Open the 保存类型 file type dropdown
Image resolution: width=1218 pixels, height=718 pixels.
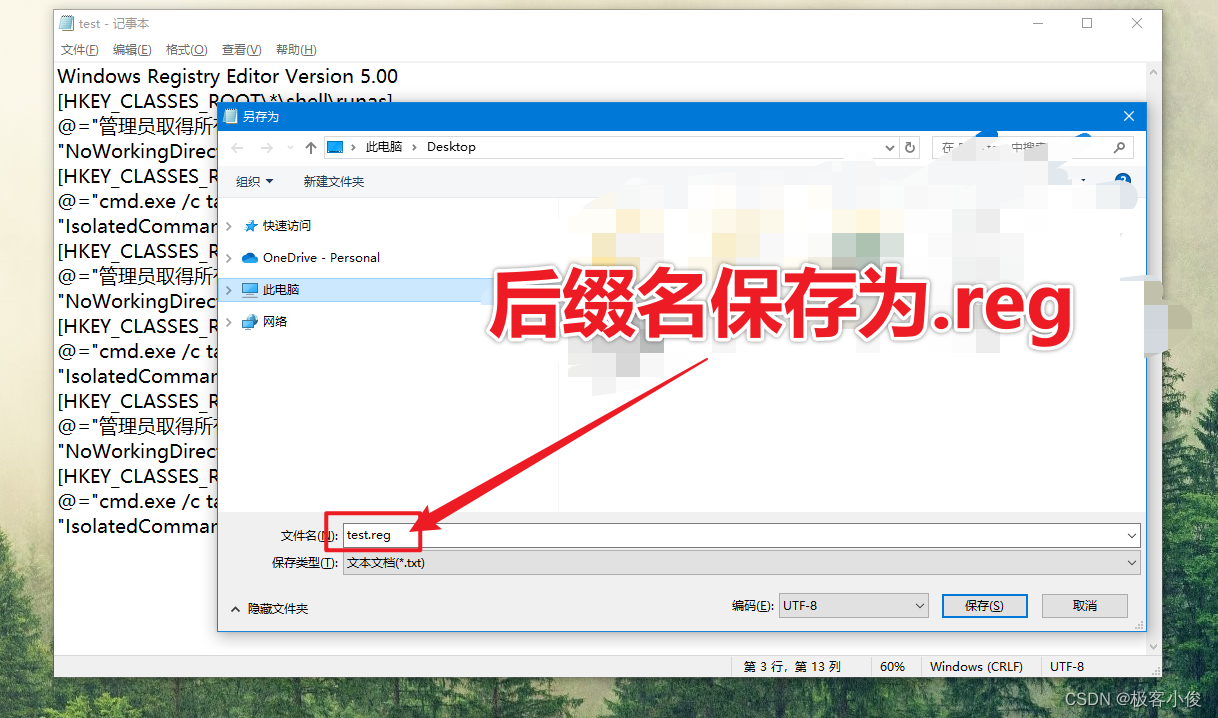point(1131,562)
